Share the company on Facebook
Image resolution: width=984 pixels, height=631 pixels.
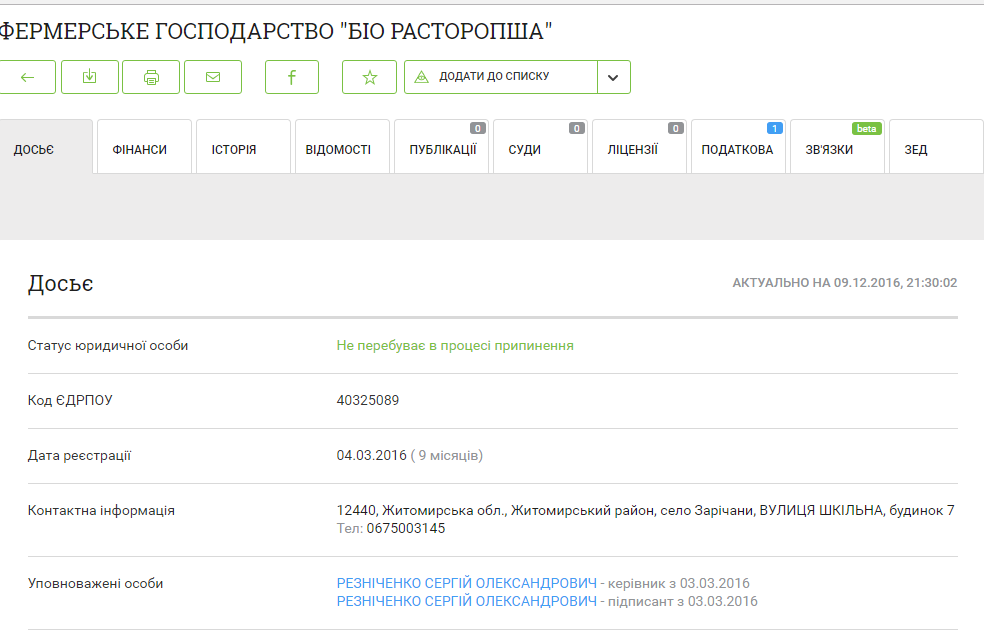pos(291,77)
